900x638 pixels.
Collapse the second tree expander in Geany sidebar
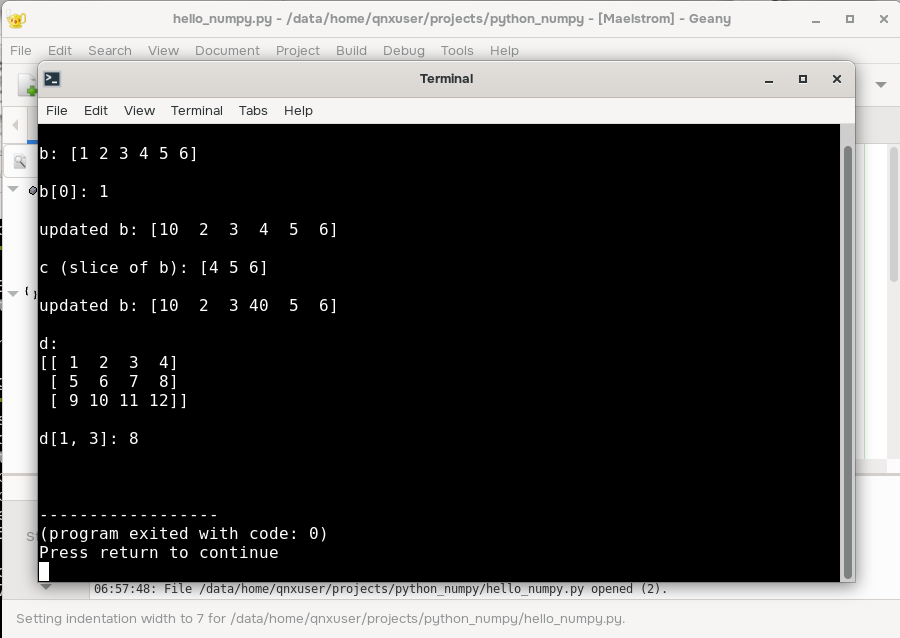13,293
